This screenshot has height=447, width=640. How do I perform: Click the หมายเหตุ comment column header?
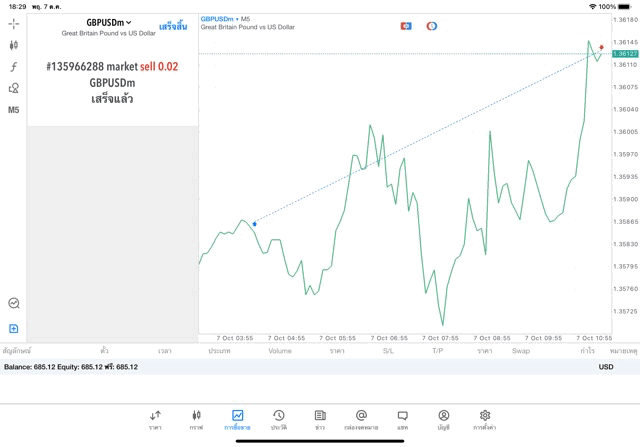(624, 351)
